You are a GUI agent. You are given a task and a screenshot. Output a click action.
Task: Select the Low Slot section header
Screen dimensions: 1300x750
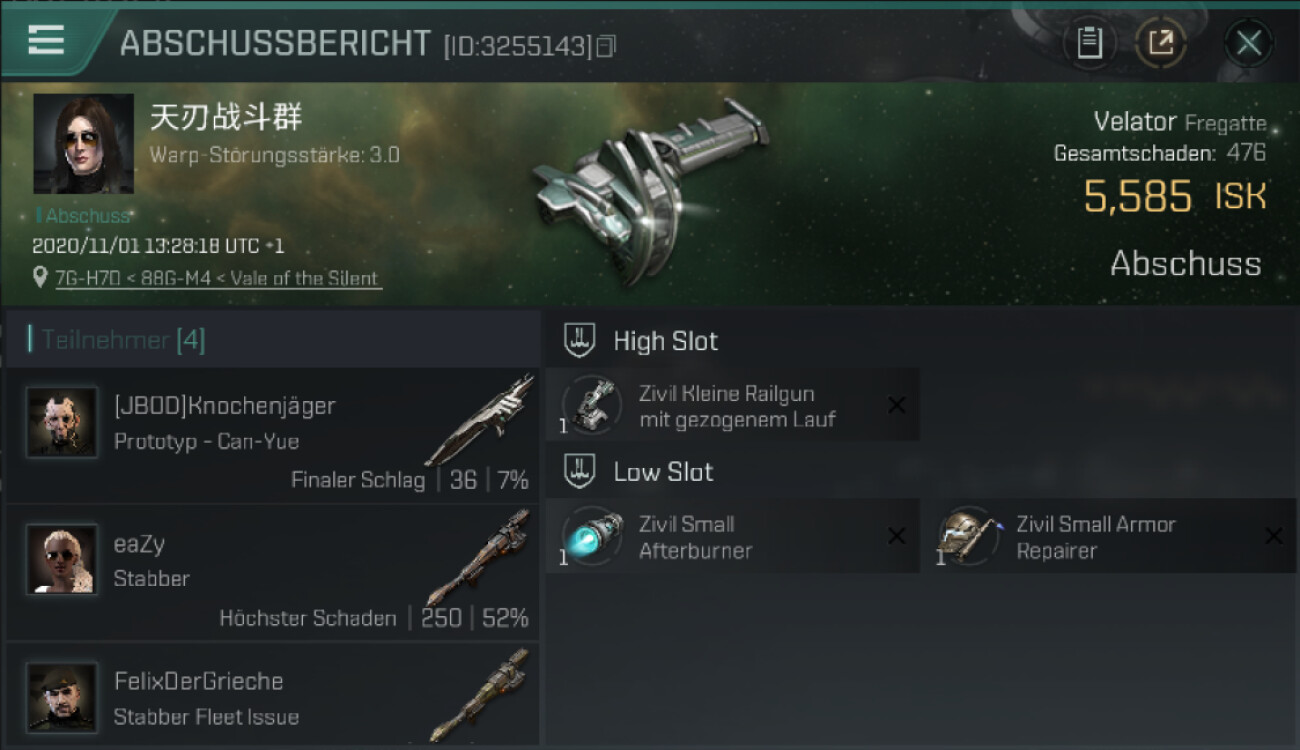click(639, 472)
